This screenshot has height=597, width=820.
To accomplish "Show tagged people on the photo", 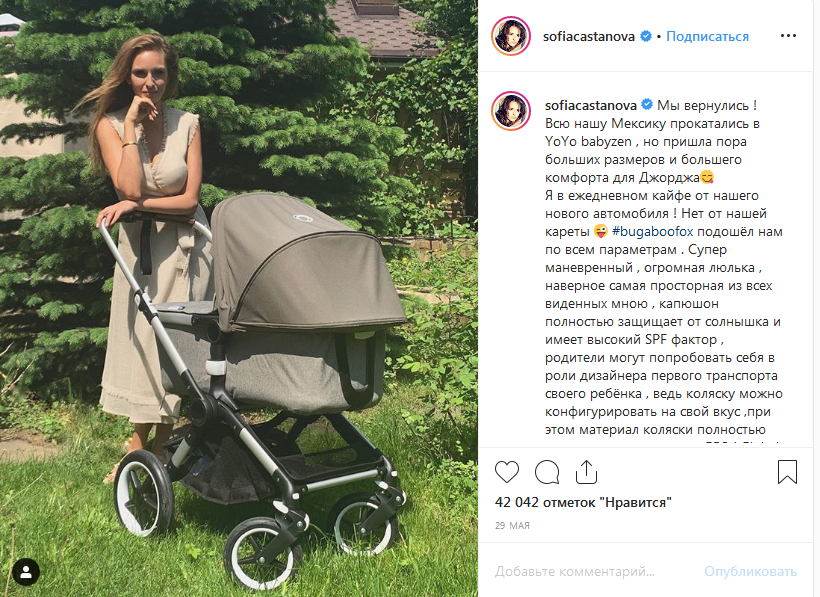I will click(x=26, y=571).
